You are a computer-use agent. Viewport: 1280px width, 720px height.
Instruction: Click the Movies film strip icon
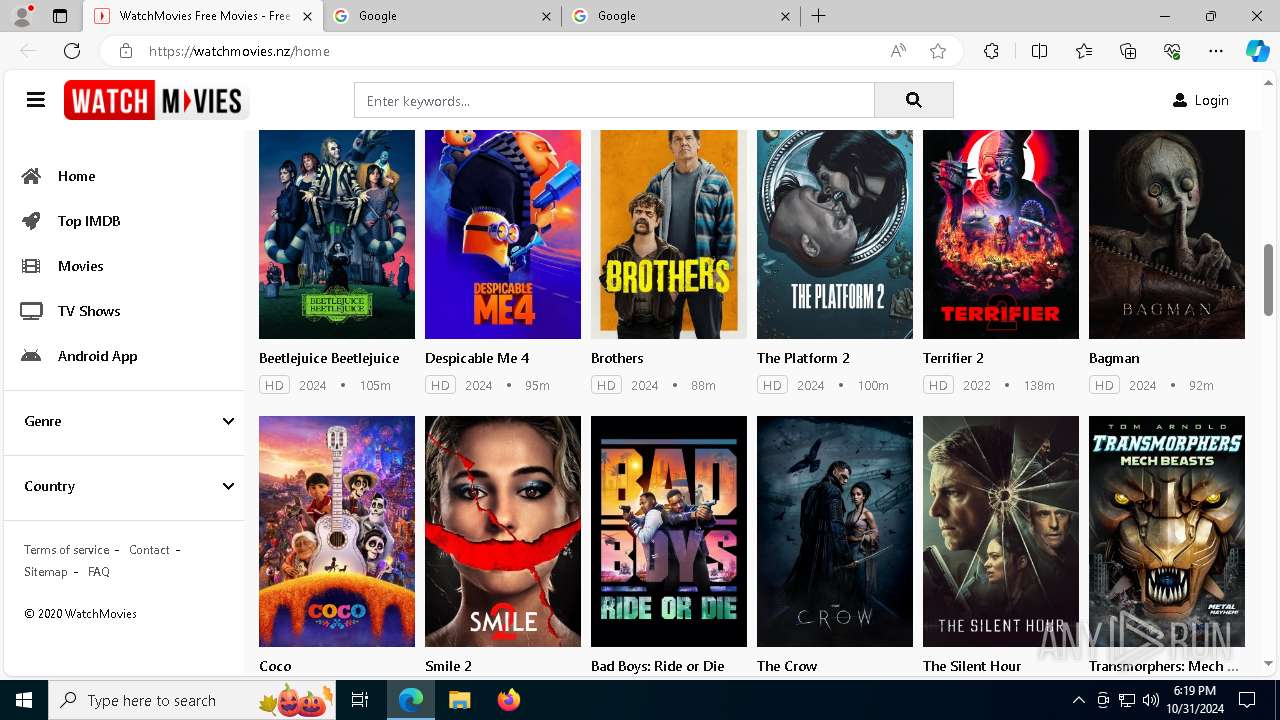[x=32, y=266]
